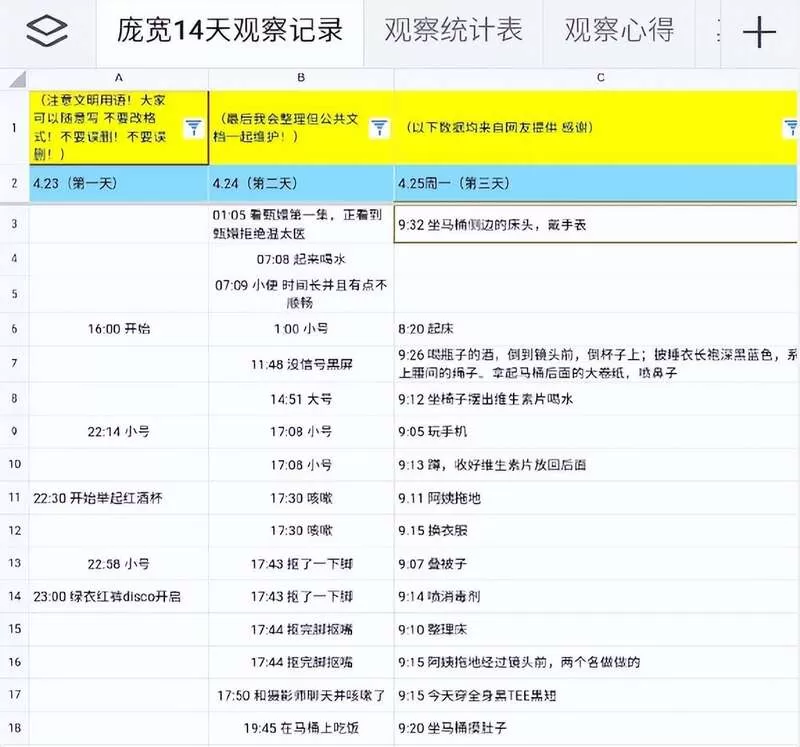Select cell 9:20 坐马桶摸肚子
Image resolution: width=800 pixels, height=747 pixels.
pos(596,728)
